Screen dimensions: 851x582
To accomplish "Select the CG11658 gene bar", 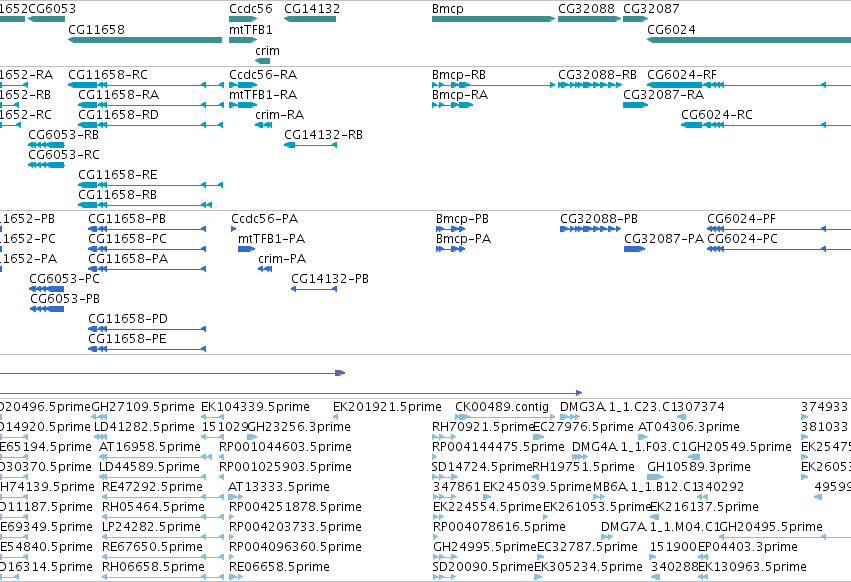I will [x=145, y=40].
